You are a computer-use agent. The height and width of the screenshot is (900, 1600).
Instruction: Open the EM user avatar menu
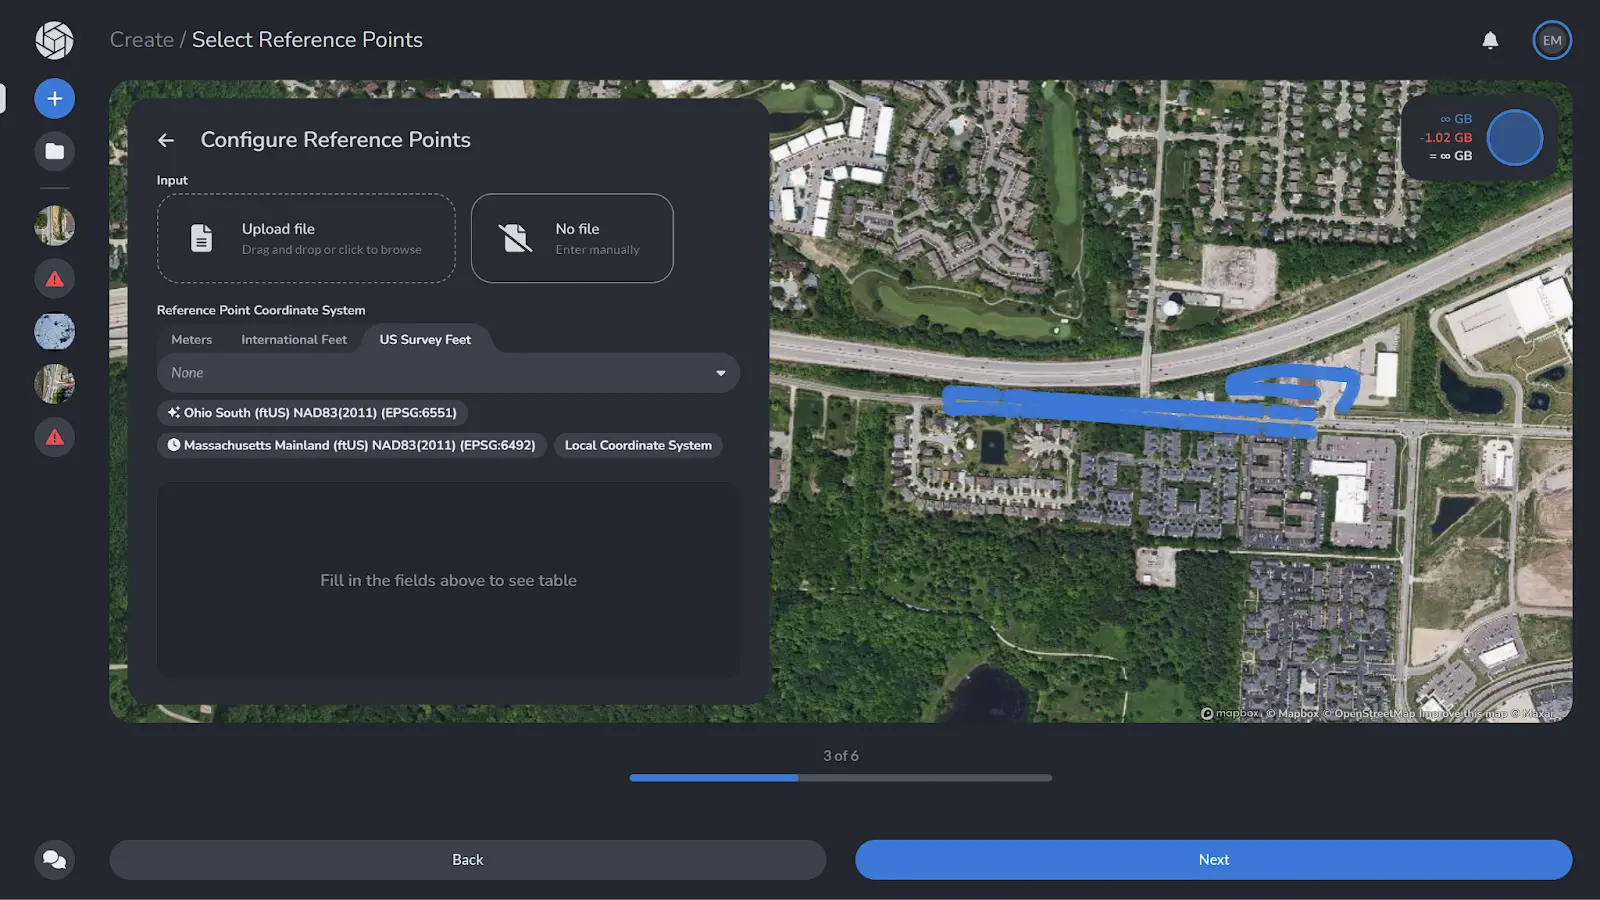pyautogui.click(x=1552, y=40)
